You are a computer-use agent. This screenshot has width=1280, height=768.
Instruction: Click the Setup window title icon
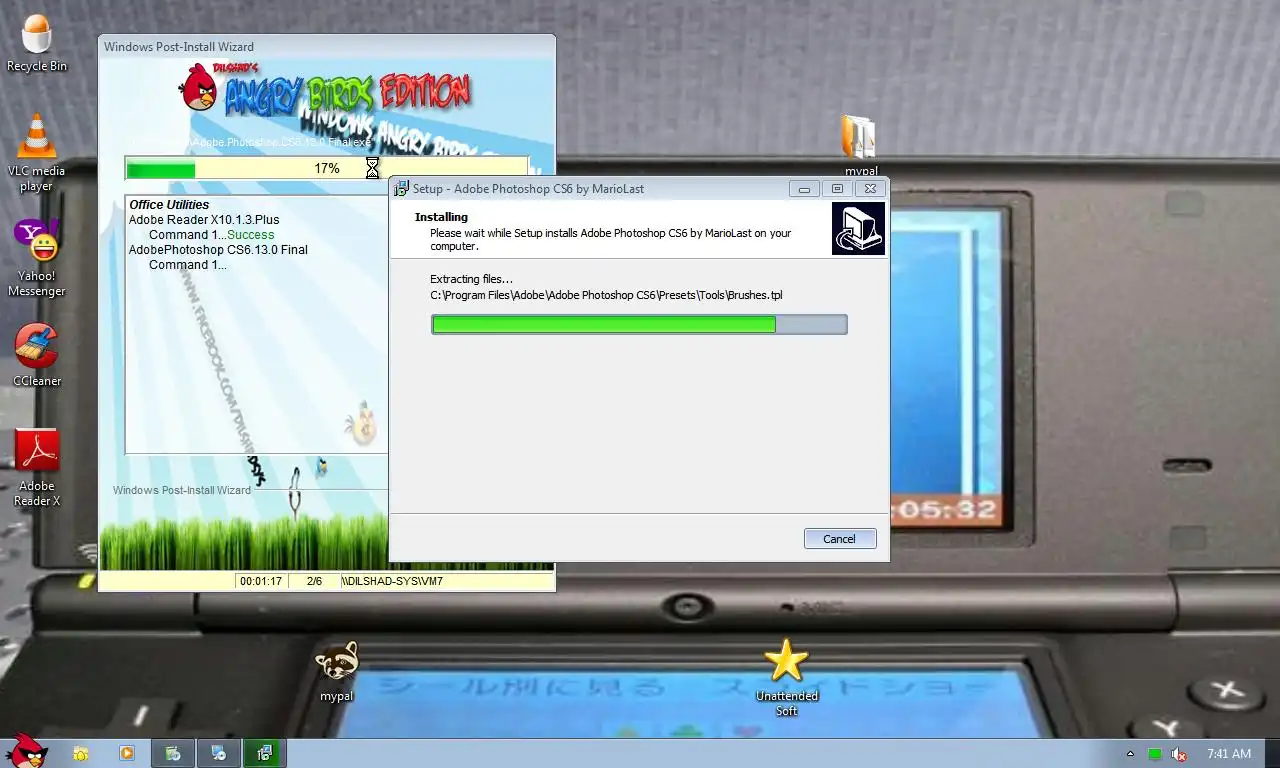(x=401, y=188)
